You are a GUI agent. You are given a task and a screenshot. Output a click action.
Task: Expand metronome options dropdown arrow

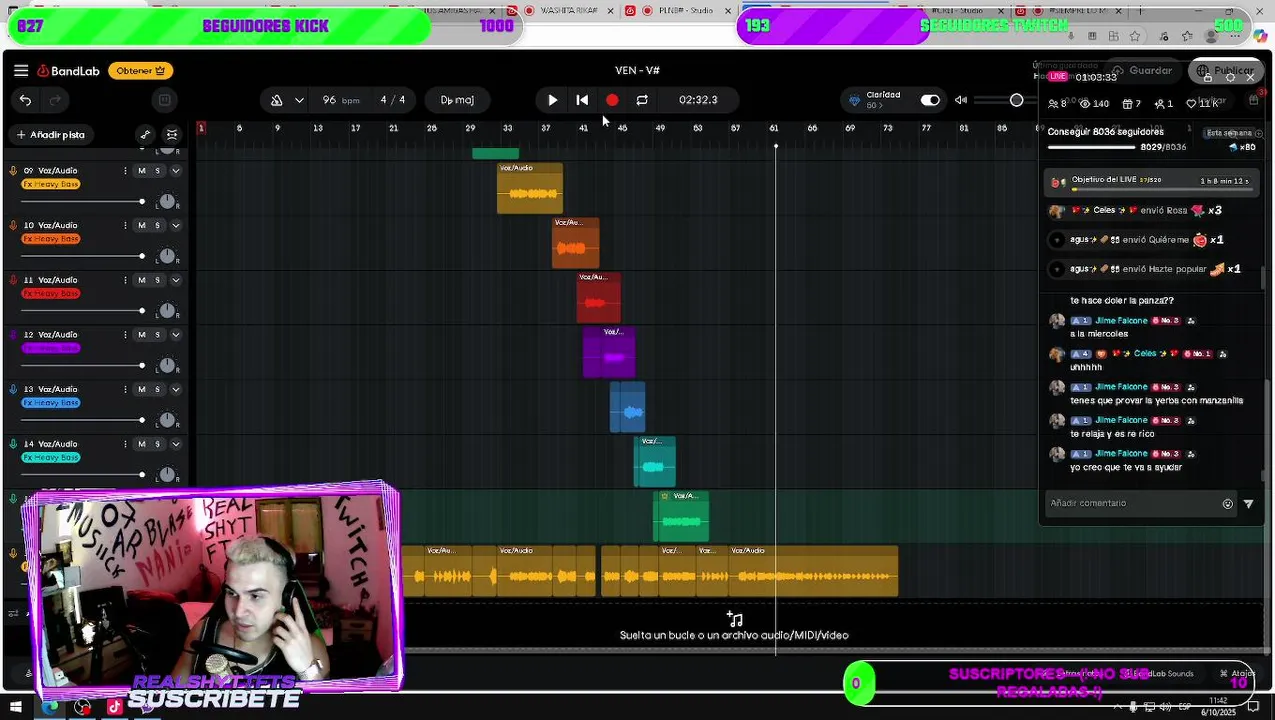click(x=299, y=100)
